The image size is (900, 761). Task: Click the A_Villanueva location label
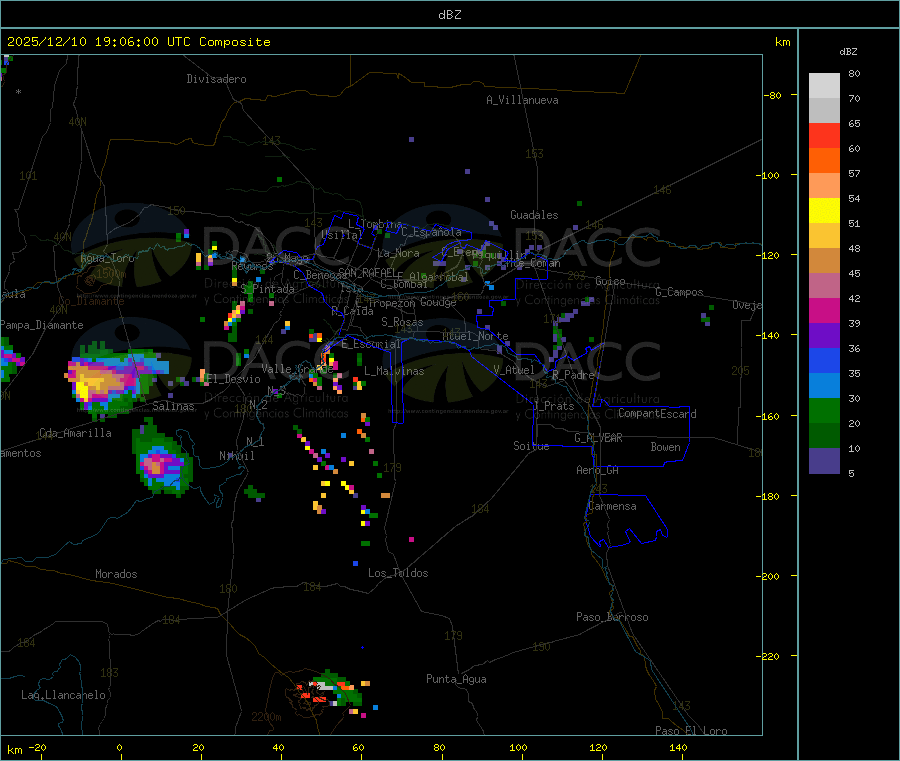tap(522, 100)
